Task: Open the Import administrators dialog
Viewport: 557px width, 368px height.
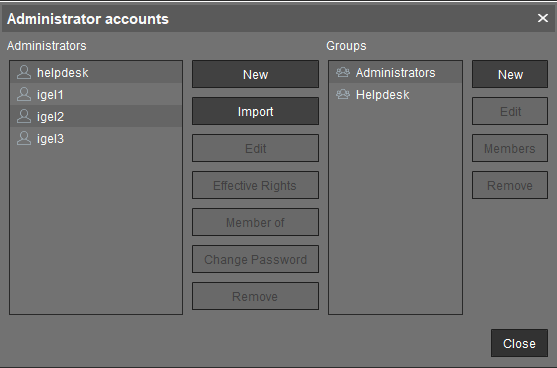Action: click(x=255, y=111)
